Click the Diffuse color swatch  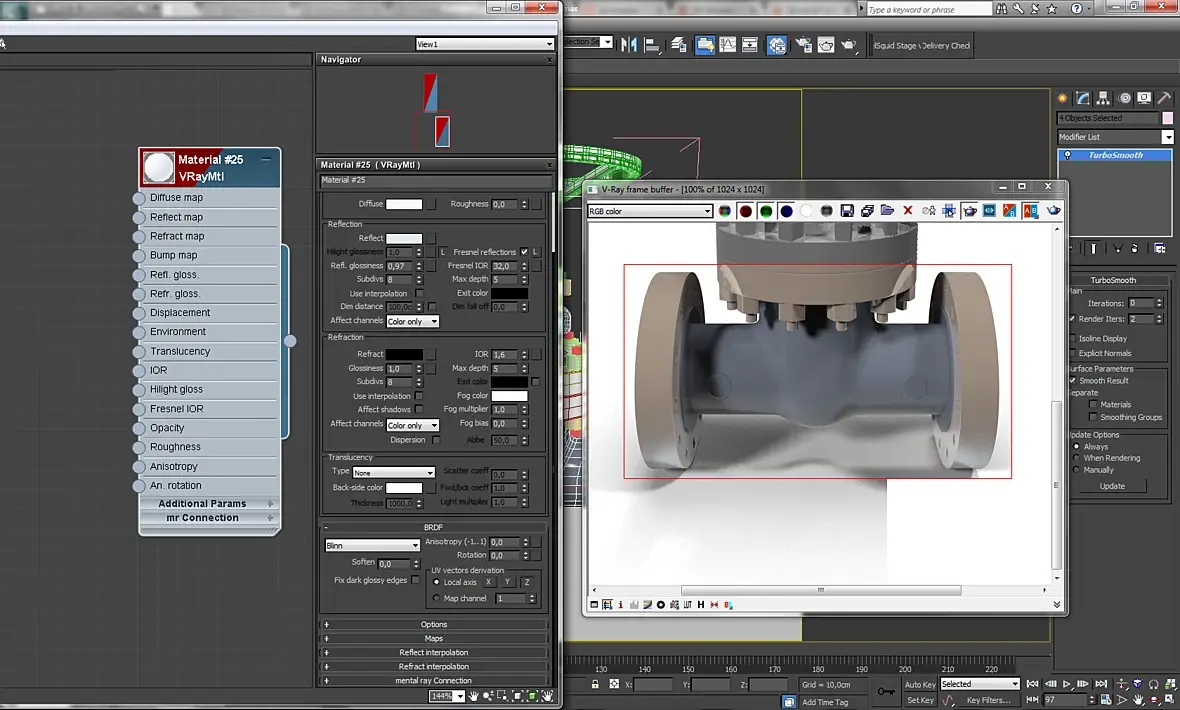(x=404, y=204)
